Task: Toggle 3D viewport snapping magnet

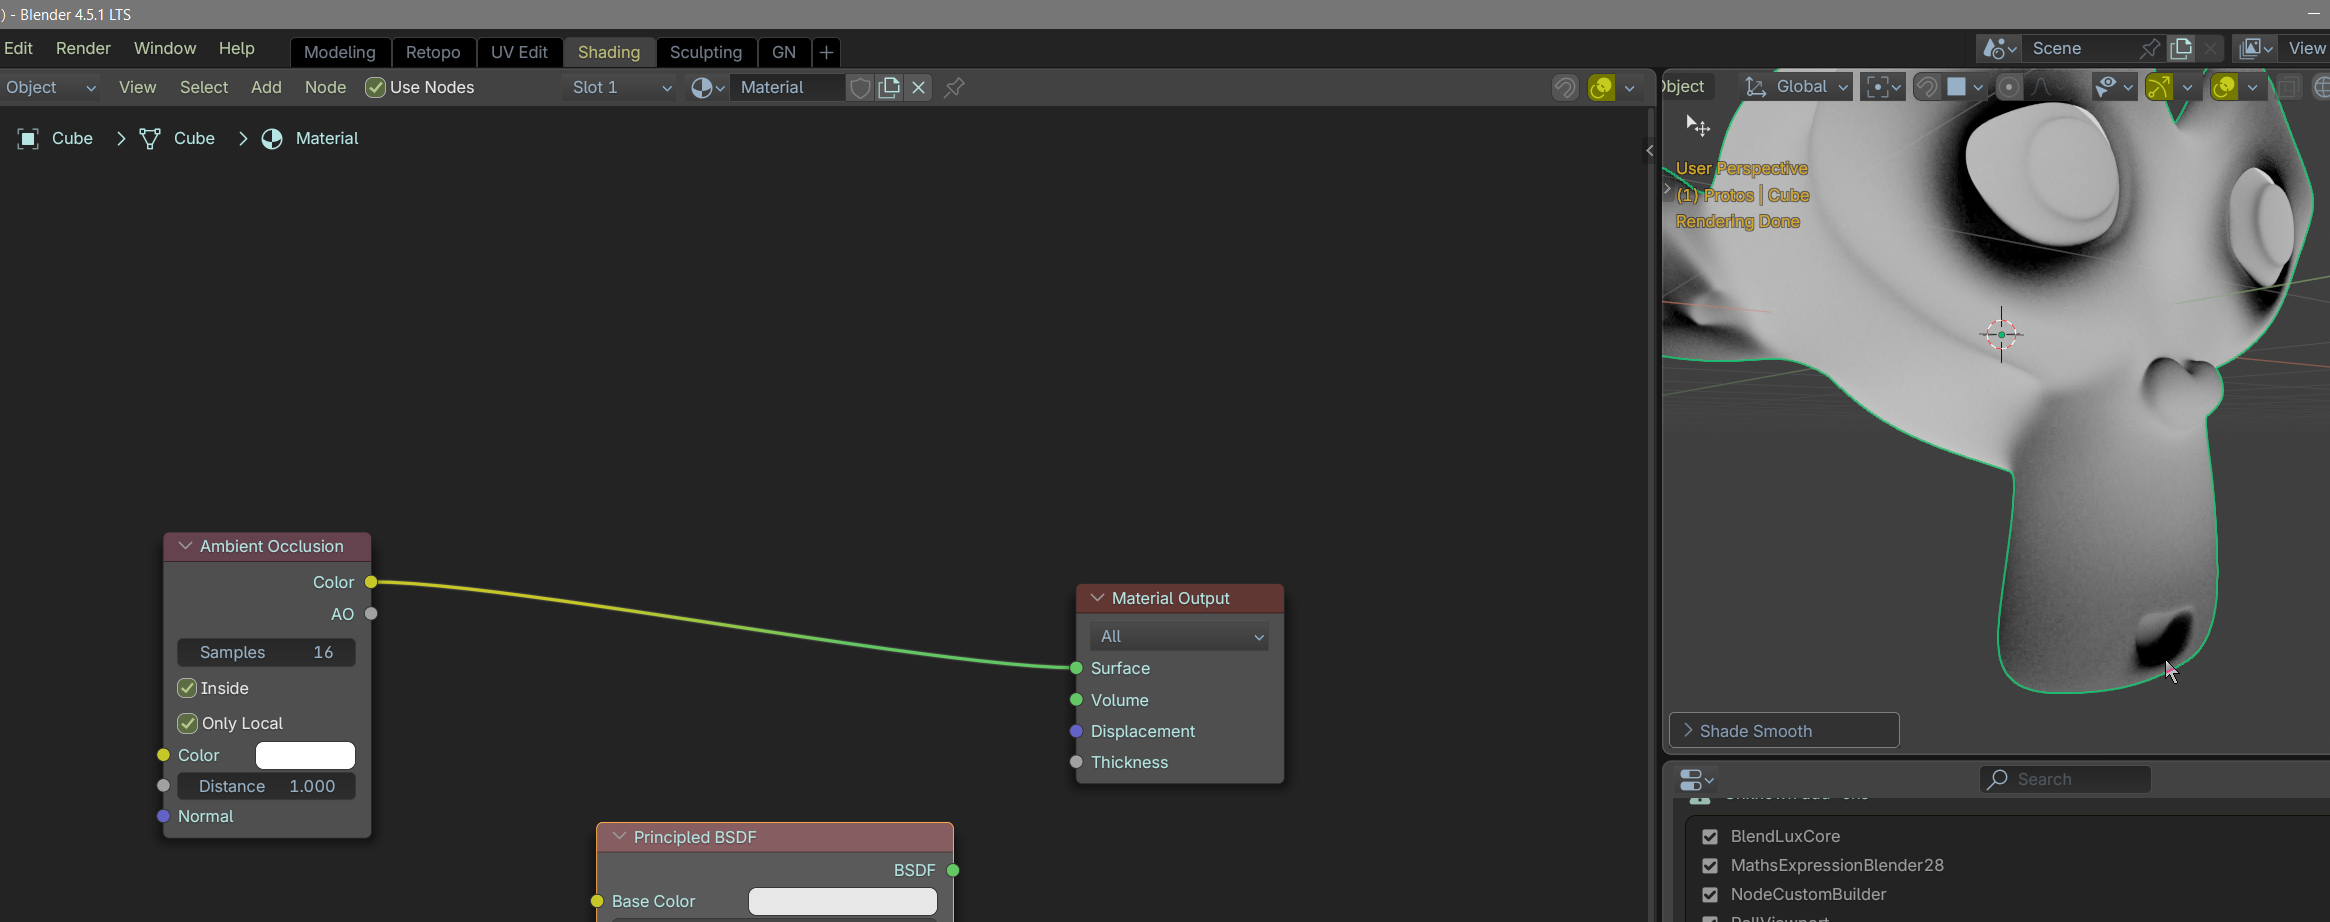Action: pyautogui.click(x=1926, y=87)
